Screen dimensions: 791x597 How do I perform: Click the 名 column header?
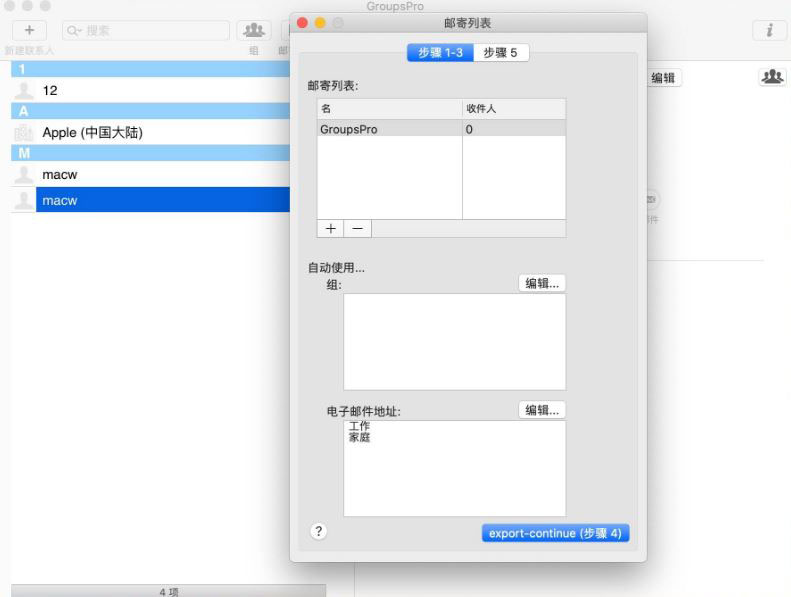[x=389, y=108]
